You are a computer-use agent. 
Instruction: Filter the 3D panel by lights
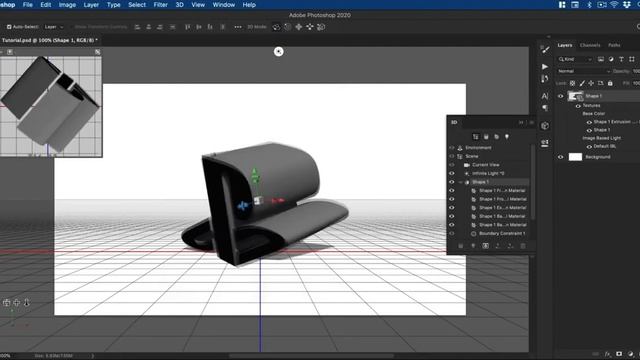[507, 137]
